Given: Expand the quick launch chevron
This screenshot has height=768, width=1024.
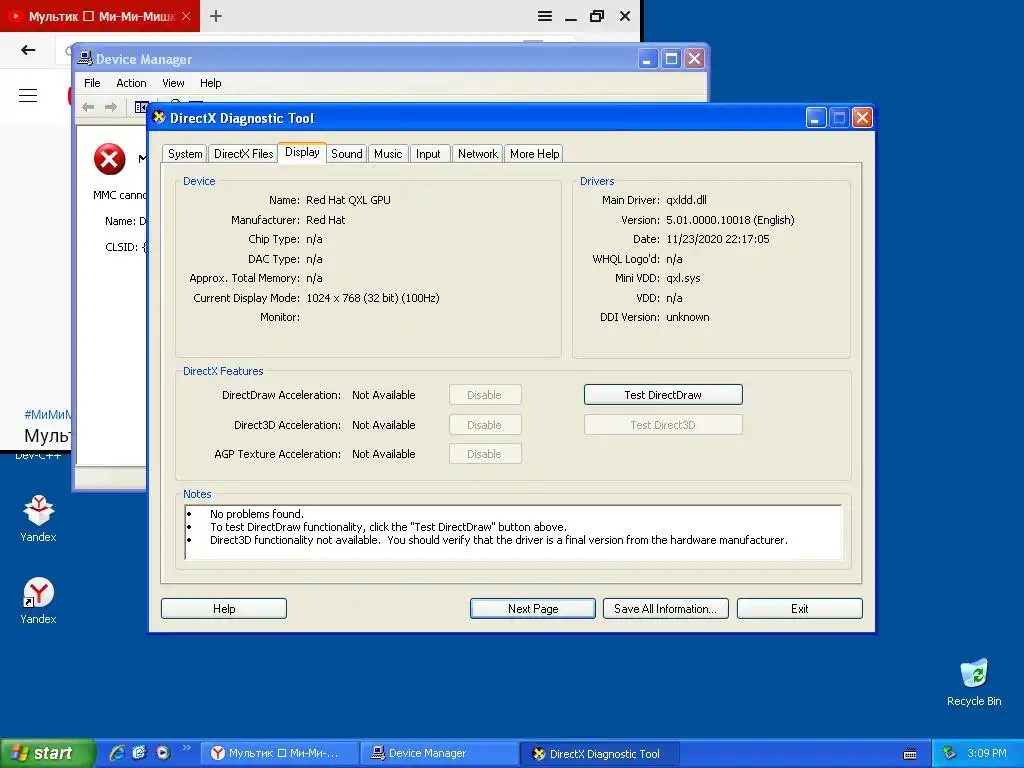Looking at the screenshot, I should (x=187, y=748).
